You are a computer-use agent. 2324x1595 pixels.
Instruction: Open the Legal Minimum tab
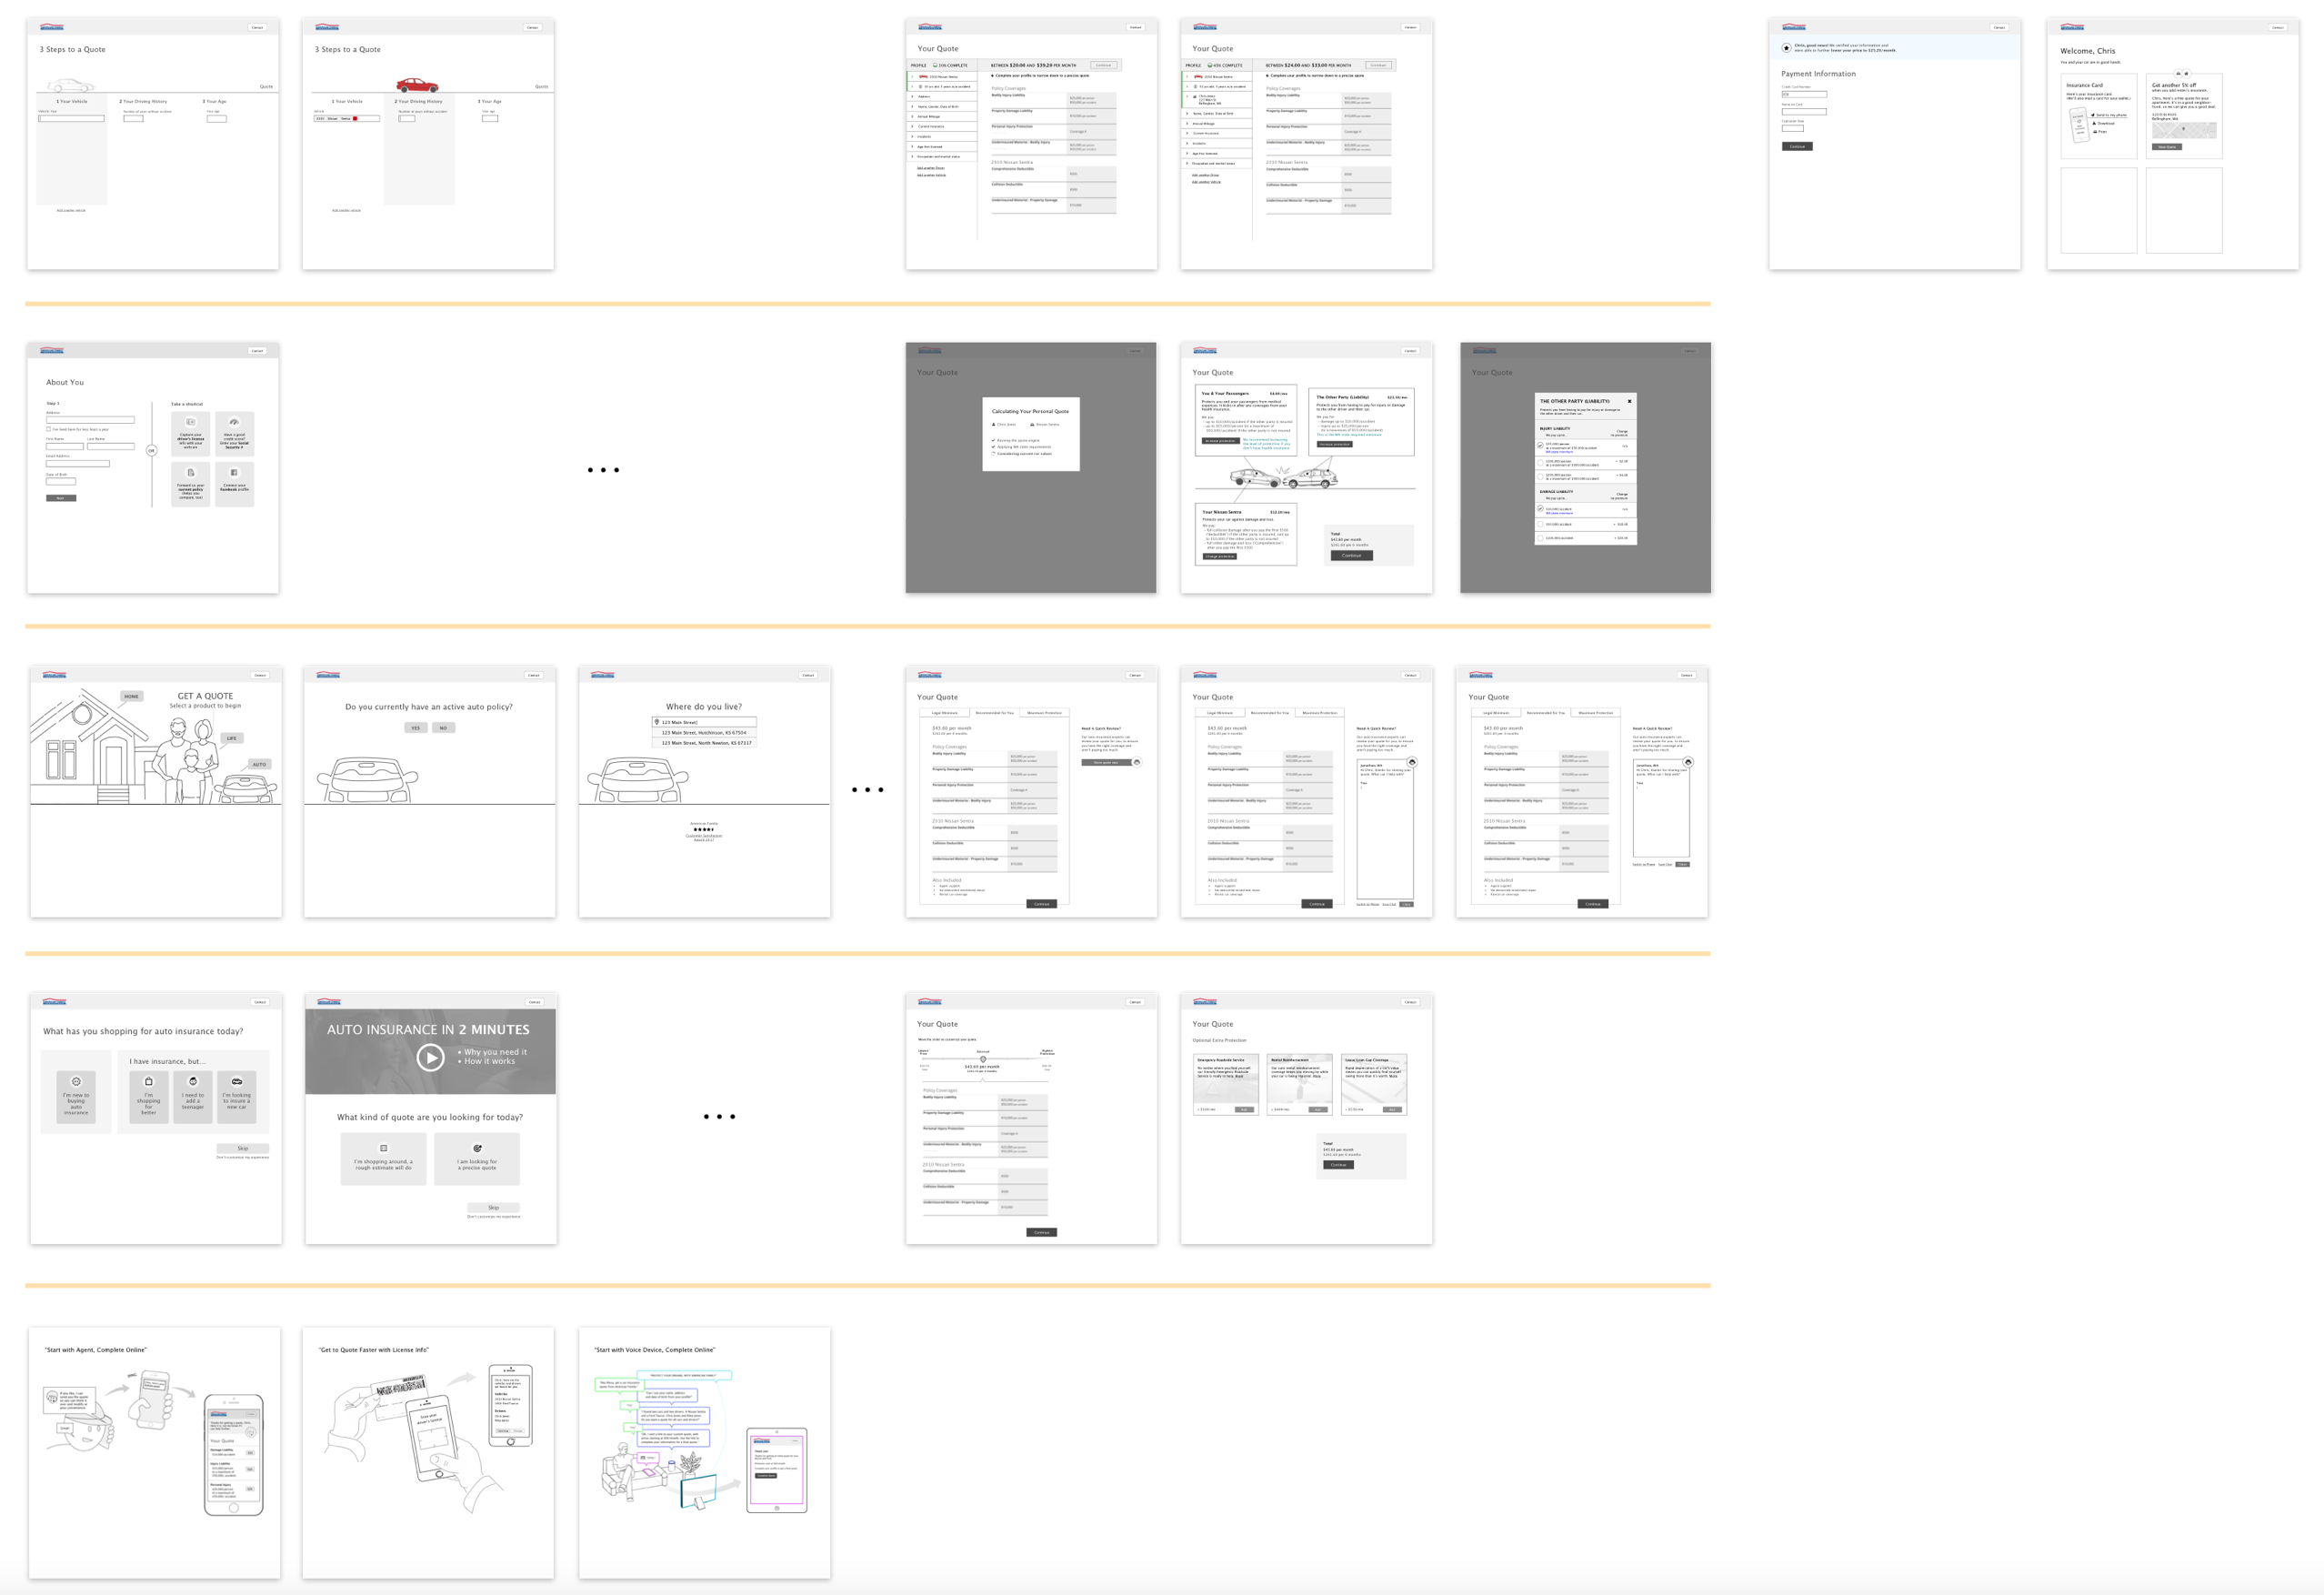(x=944, y=713)
